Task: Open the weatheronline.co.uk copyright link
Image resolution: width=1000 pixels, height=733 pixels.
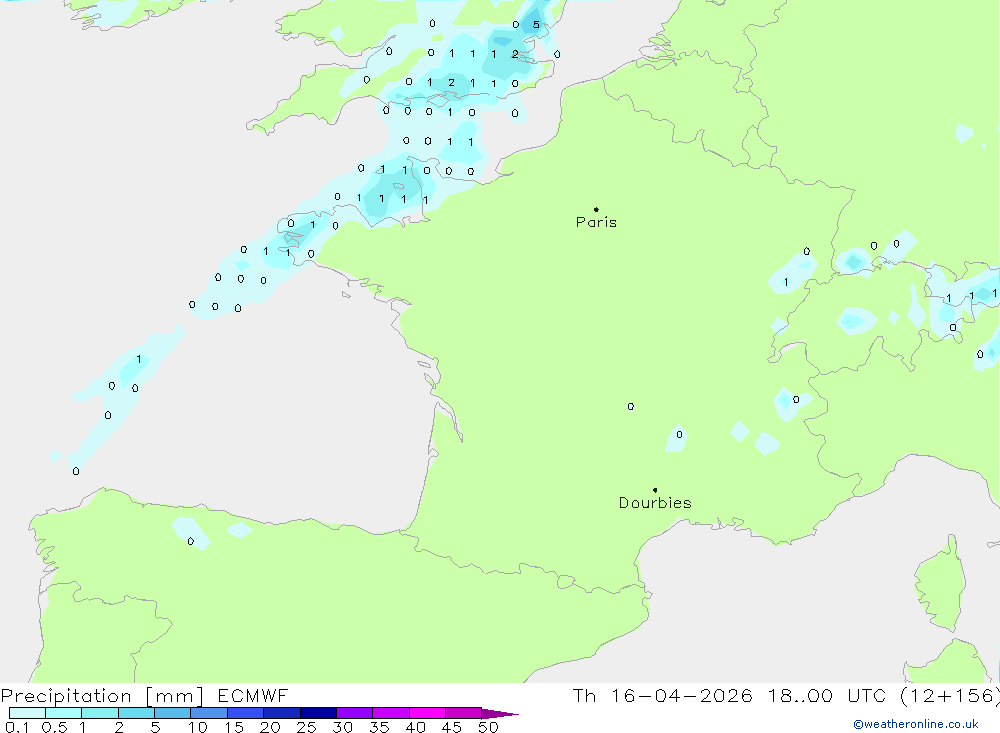Action: tap(915, 724)
